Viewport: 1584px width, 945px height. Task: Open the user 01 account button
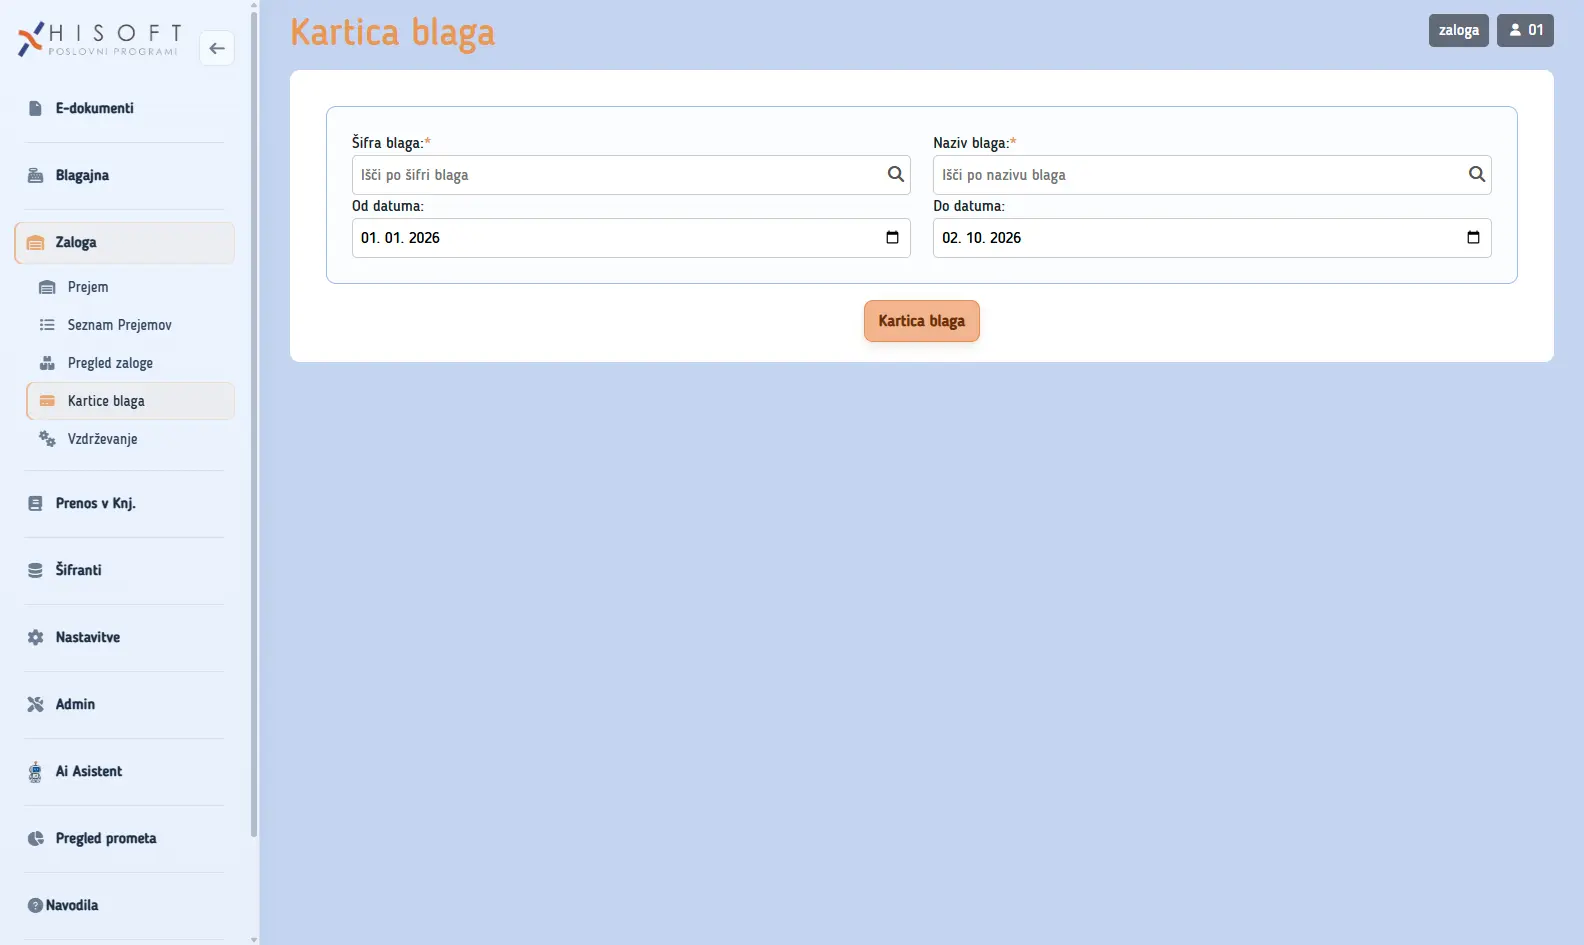1525,30
